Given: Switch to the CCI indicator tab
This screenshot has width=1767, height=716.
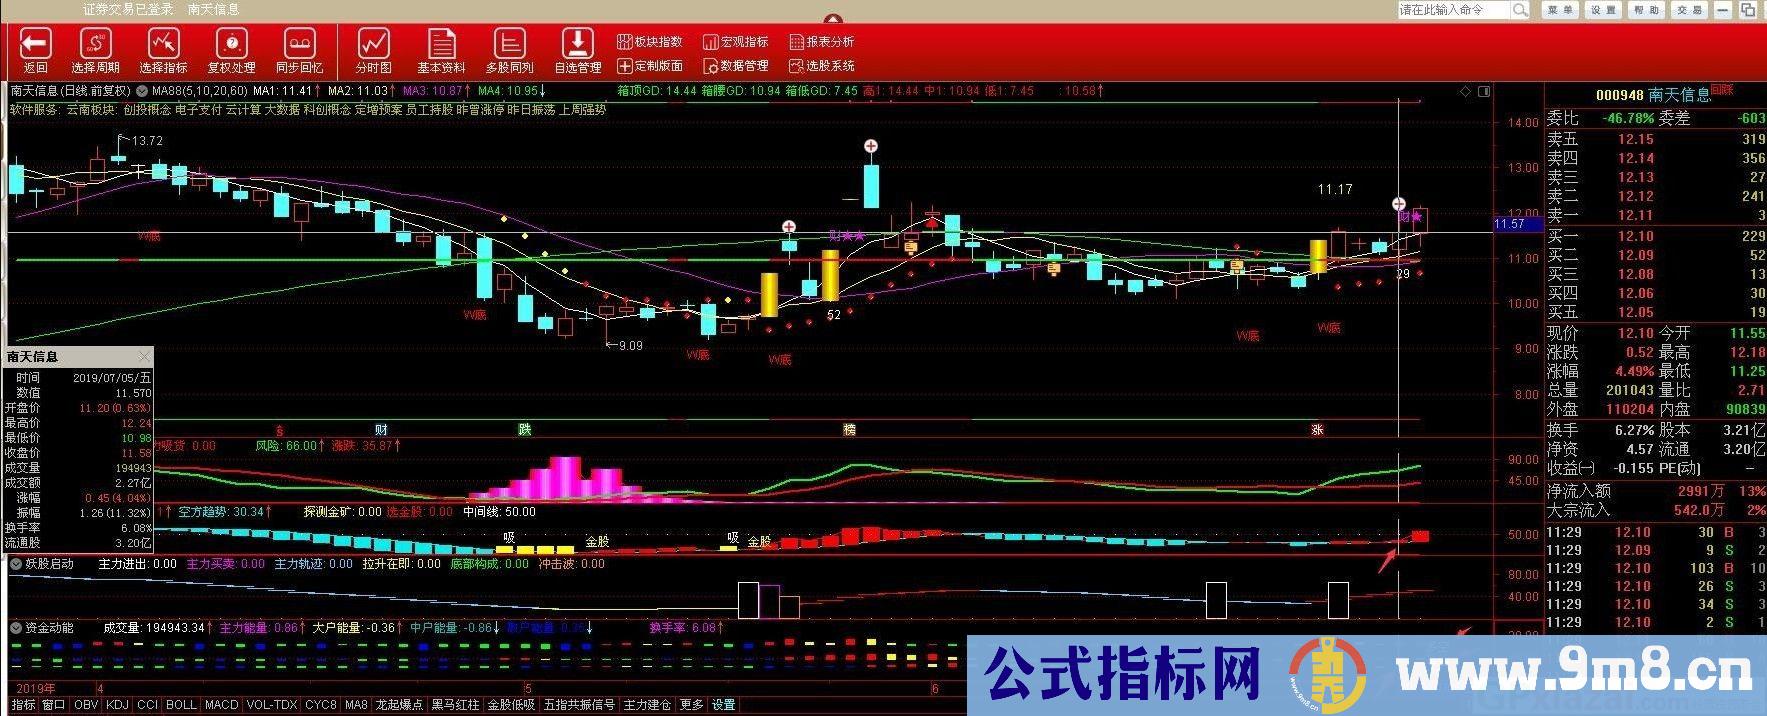Looking at the screenshot, I should point(147,705).
